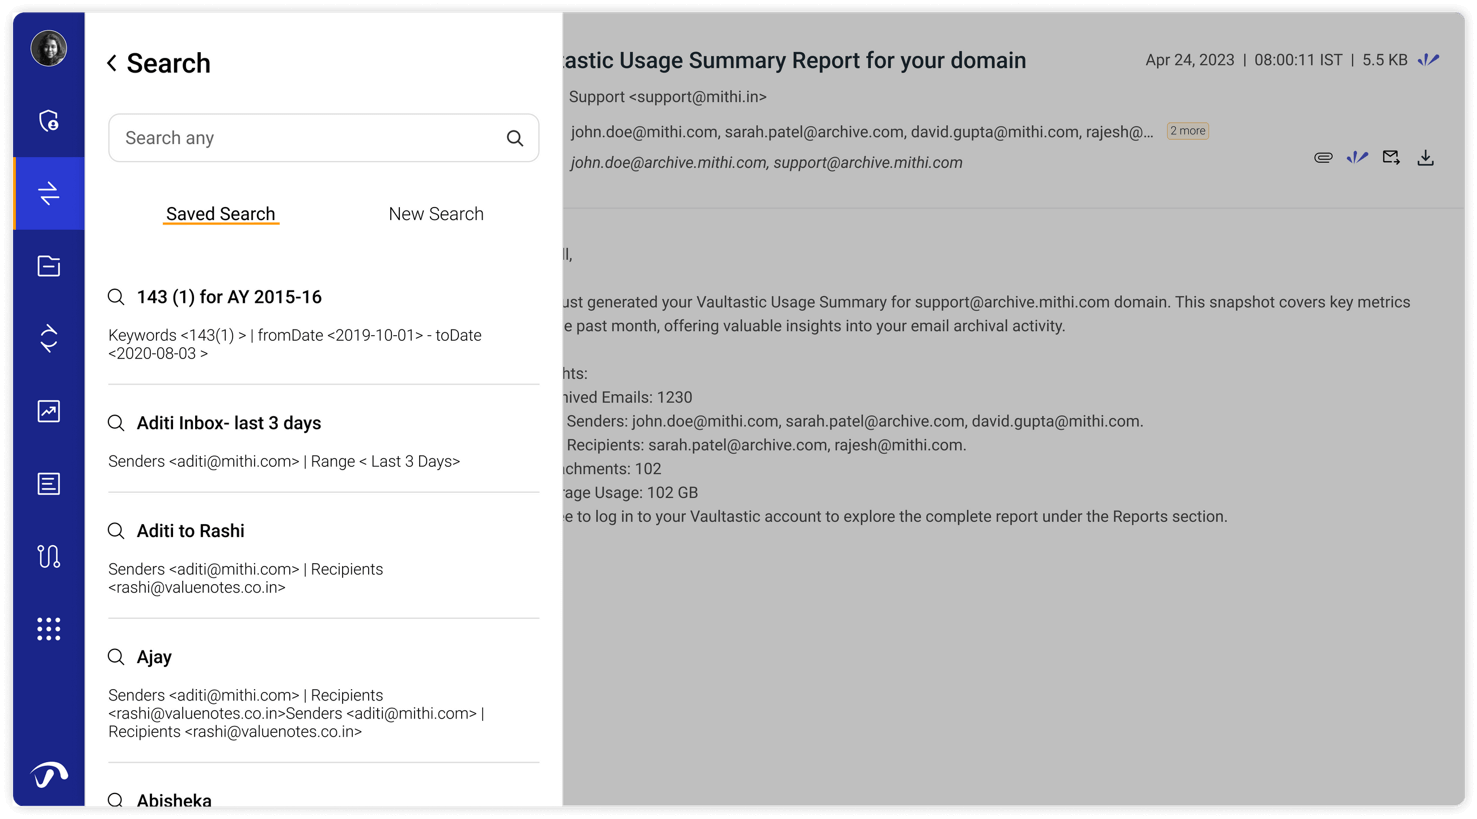1477x819 pixels.
Task: Open saved search 'Aditi Inbox- last 3 days'
Action: [x=229, y=423]
